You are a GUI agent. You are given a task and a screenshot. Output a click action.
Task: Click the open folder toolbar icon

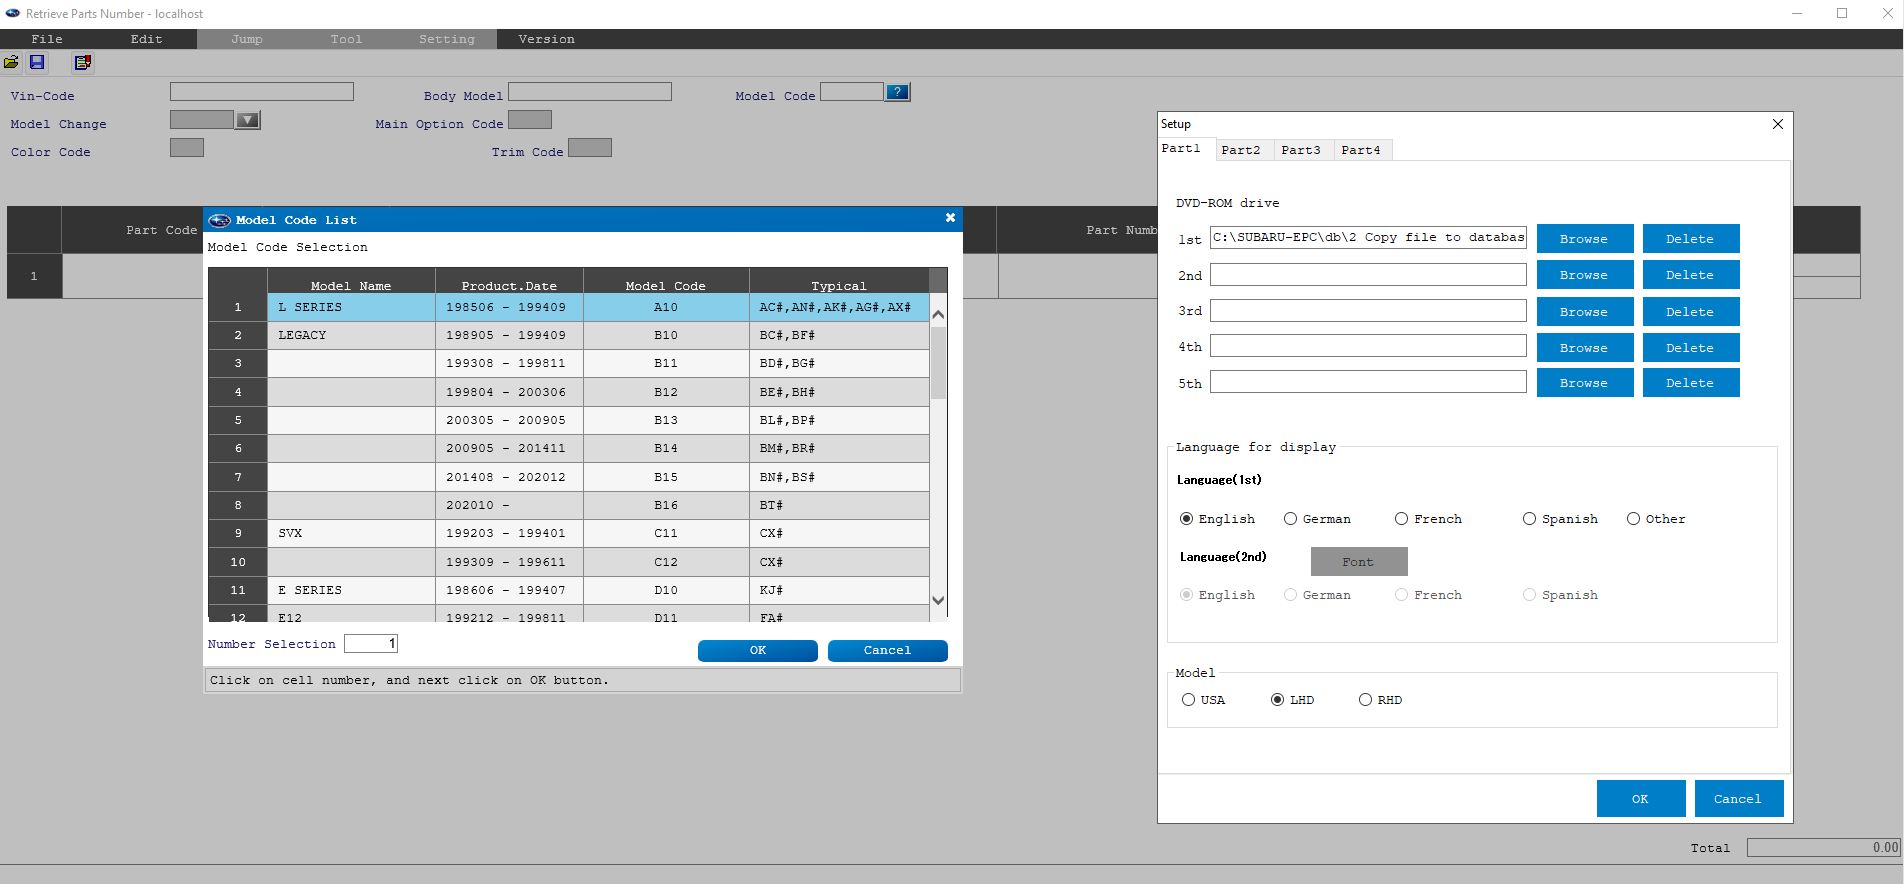pos(11,62)
